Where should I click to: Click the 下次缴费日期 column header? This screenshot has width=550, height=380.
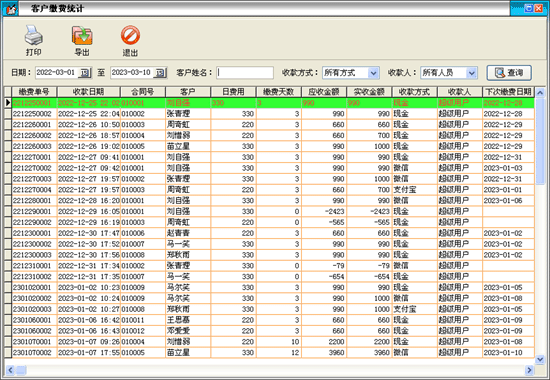(x=508, y=92)
